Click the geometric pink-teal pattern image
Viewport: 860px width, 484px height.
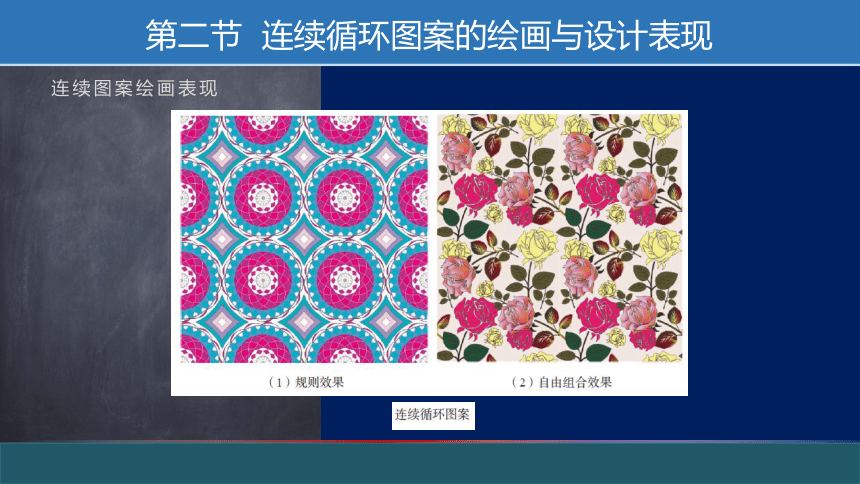click(x=304, y=239)
